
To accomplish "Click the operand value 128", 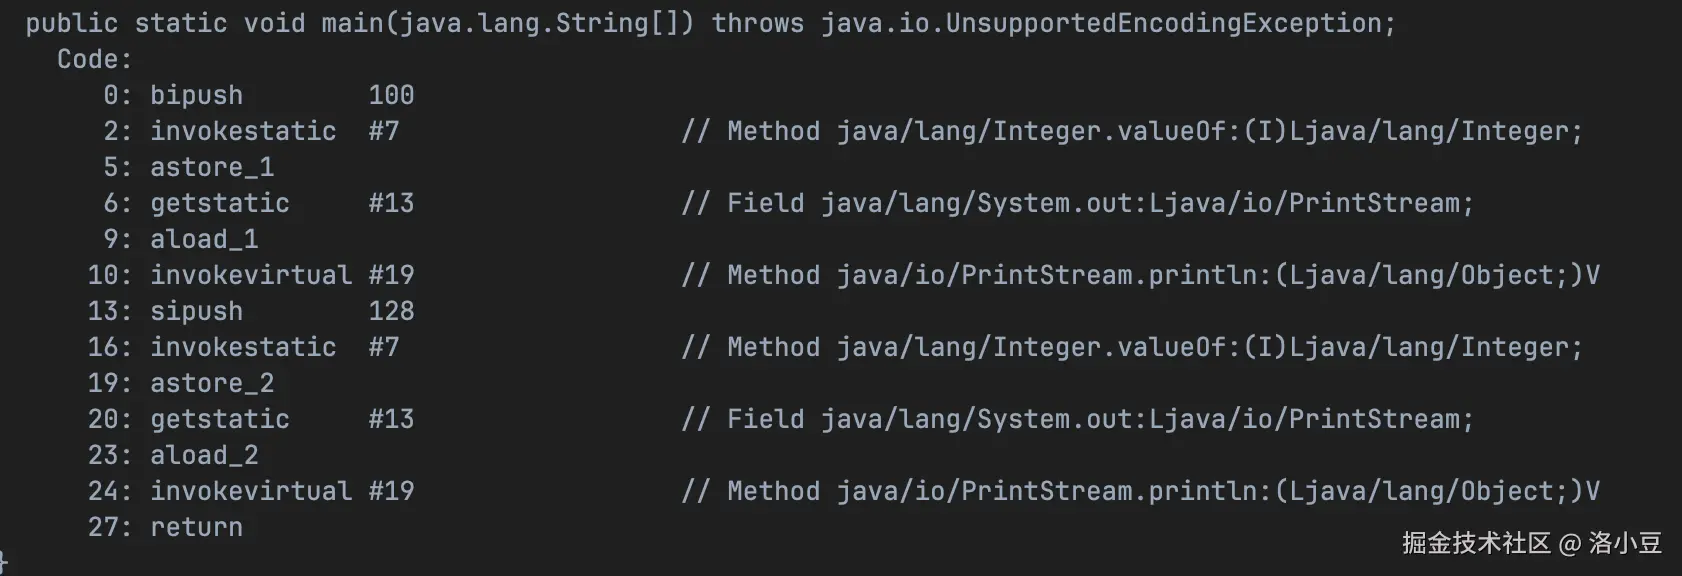I will point(391,311).
